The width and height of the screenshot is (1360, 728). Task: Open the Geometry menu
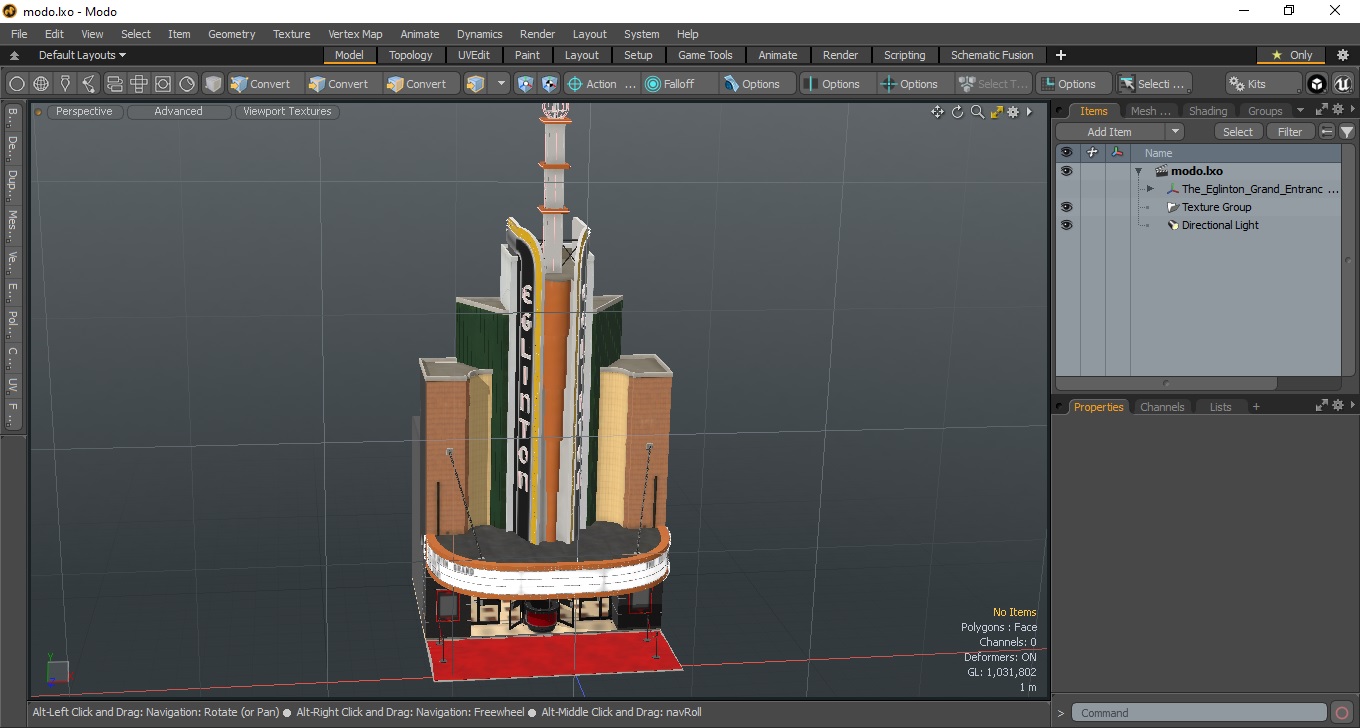click(x=231, y=34)
